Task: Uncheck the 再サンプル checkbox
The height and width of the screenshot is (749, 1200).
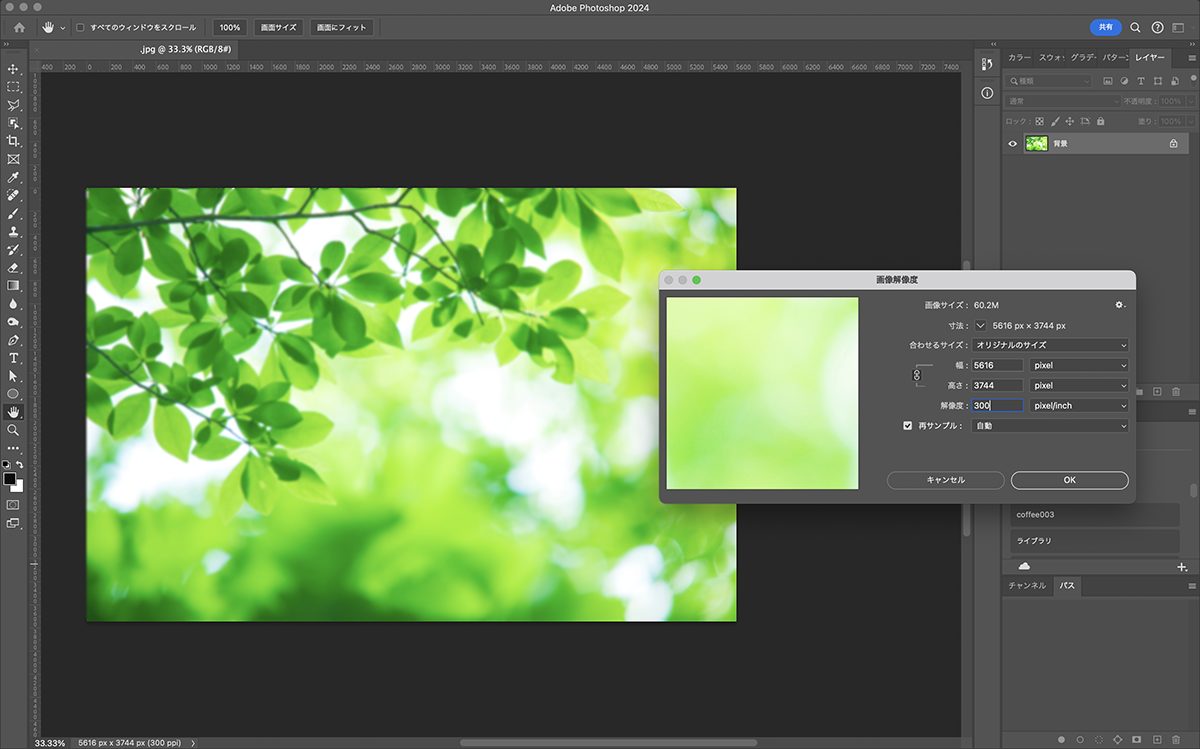Action: [x=908, y=426]
